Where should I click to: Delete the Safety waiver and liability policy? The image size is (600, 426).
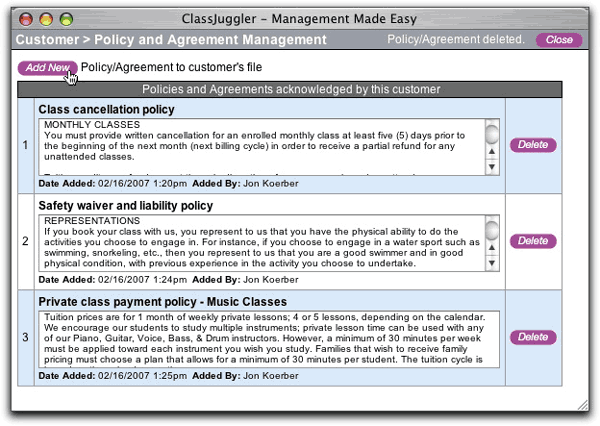pyautogui.click(x=533, y=241)
